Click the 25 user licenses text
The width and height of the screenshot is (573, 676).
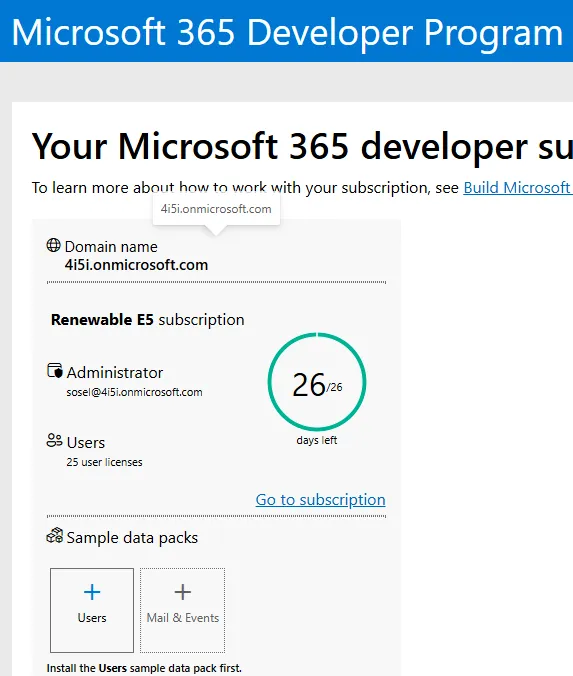coord(104,462)
